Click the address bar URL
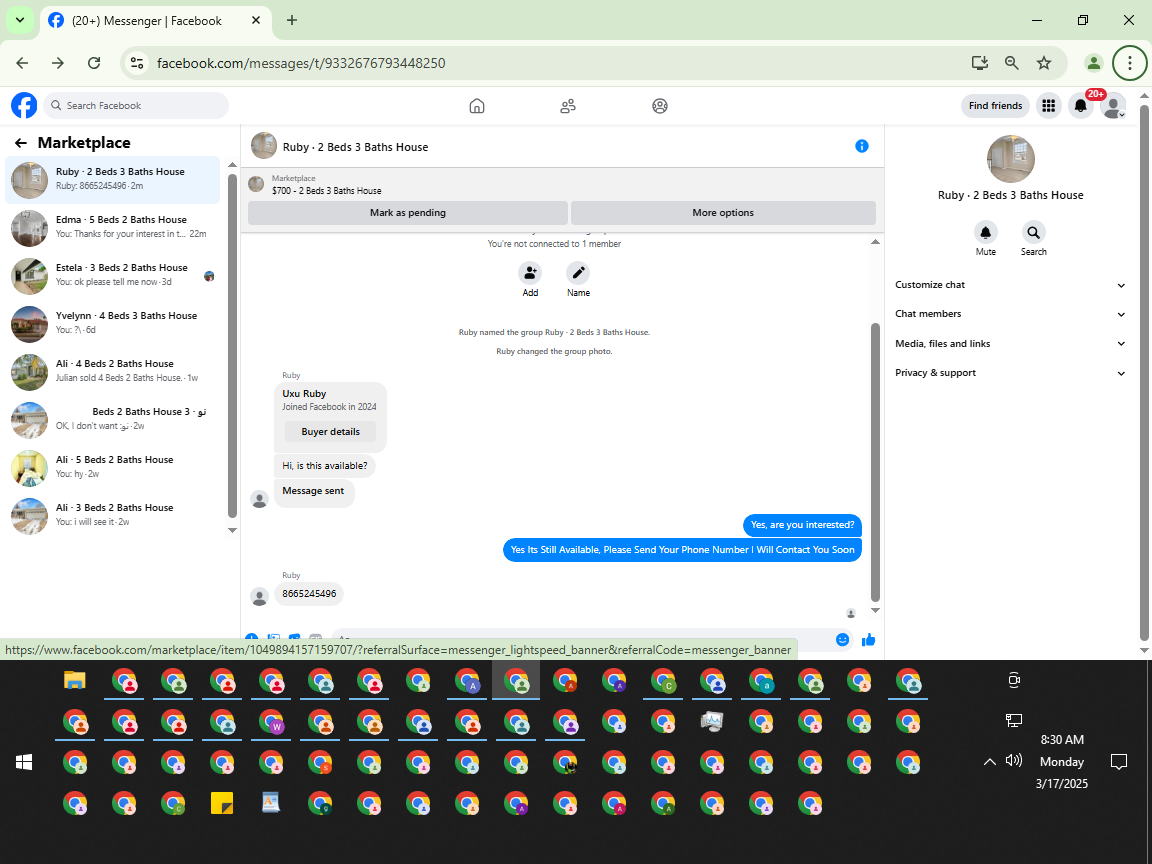Screen dimensions: 1152x864 pyautogui.click(x=301, y=63)
